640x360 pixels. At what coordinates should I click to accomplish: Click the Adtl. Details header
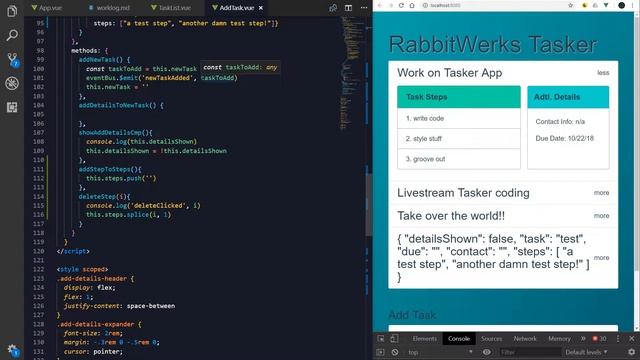click(568, 97)
